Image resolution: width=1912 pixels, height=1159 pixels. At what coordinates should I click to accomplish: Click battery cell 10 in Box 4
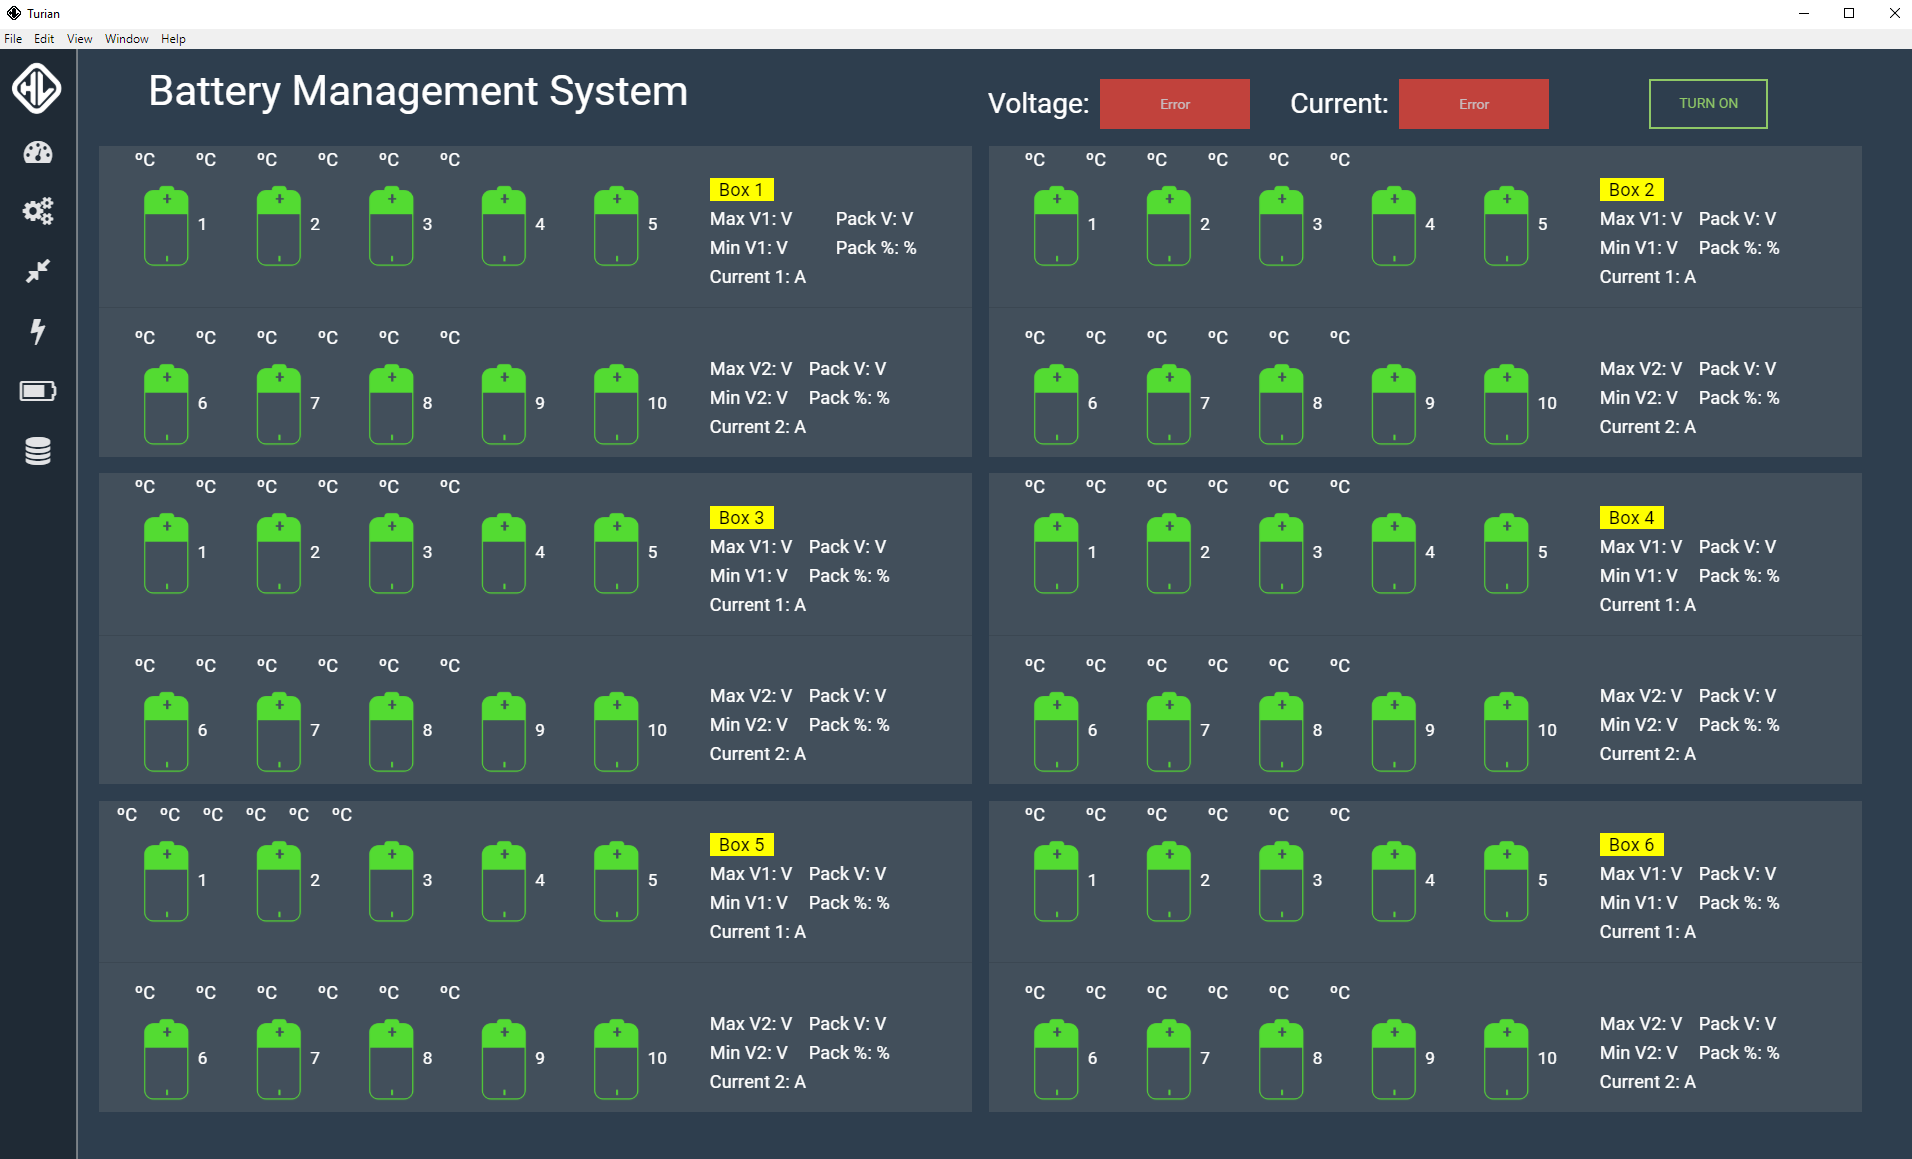[x=1506, y=731]
